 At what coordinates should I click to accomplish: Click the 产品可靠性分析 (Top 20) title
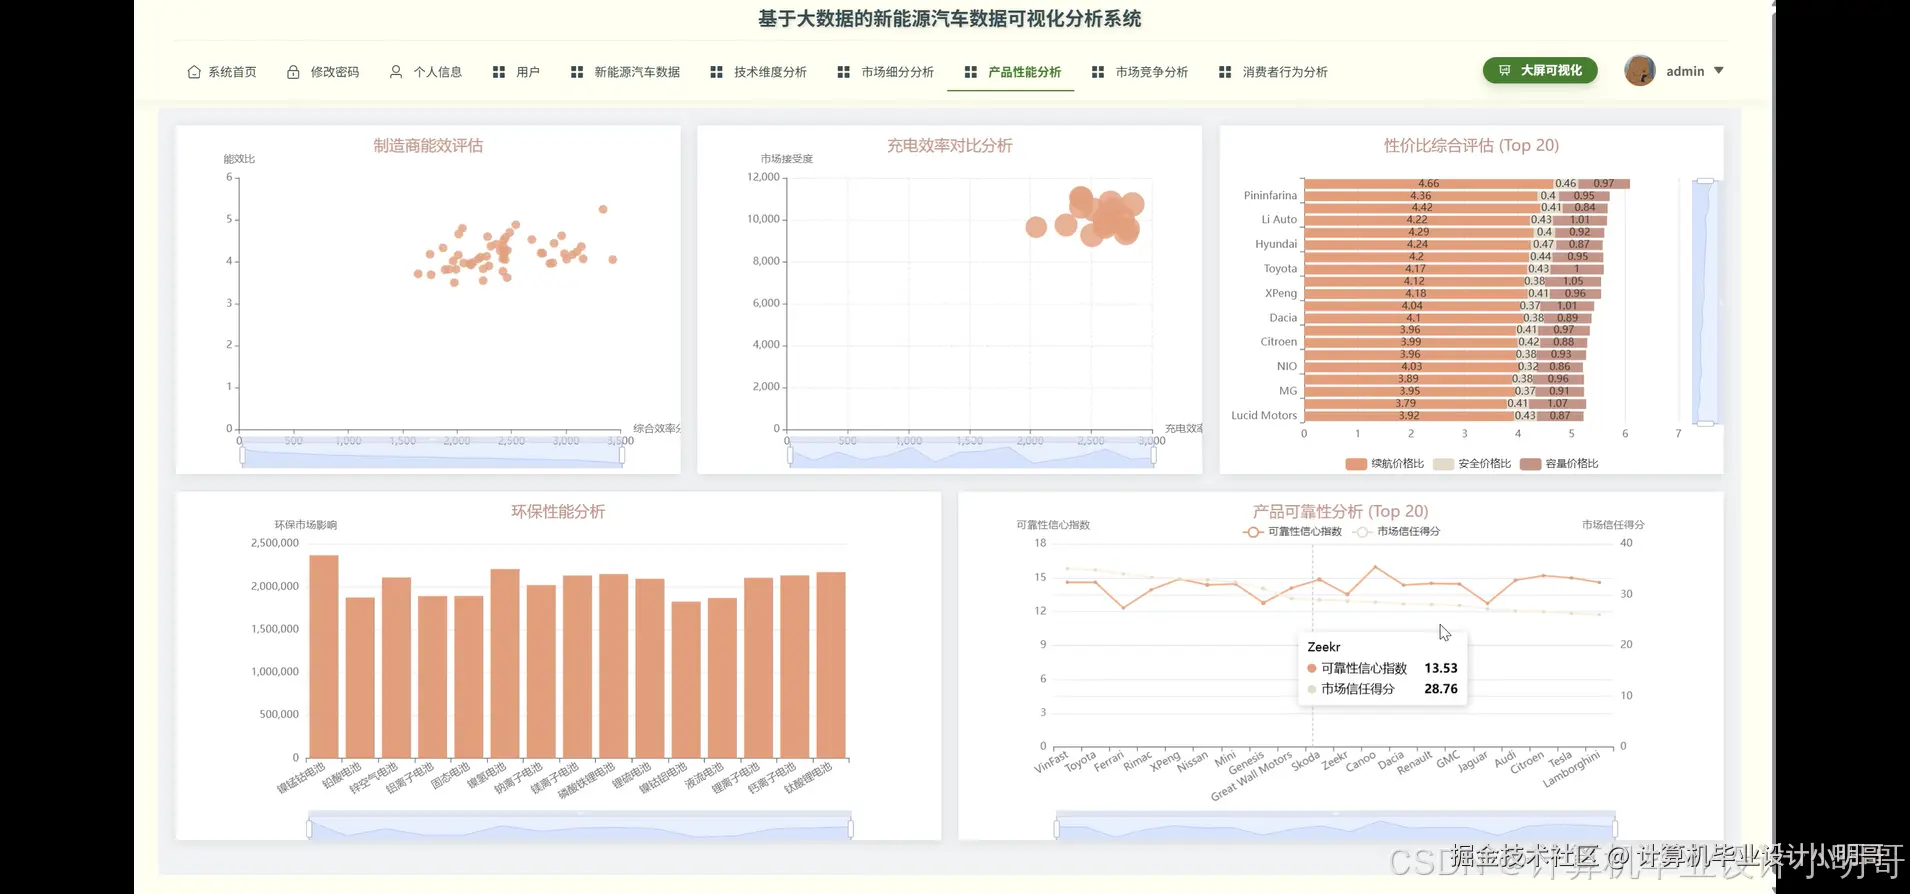point(1340,512)
